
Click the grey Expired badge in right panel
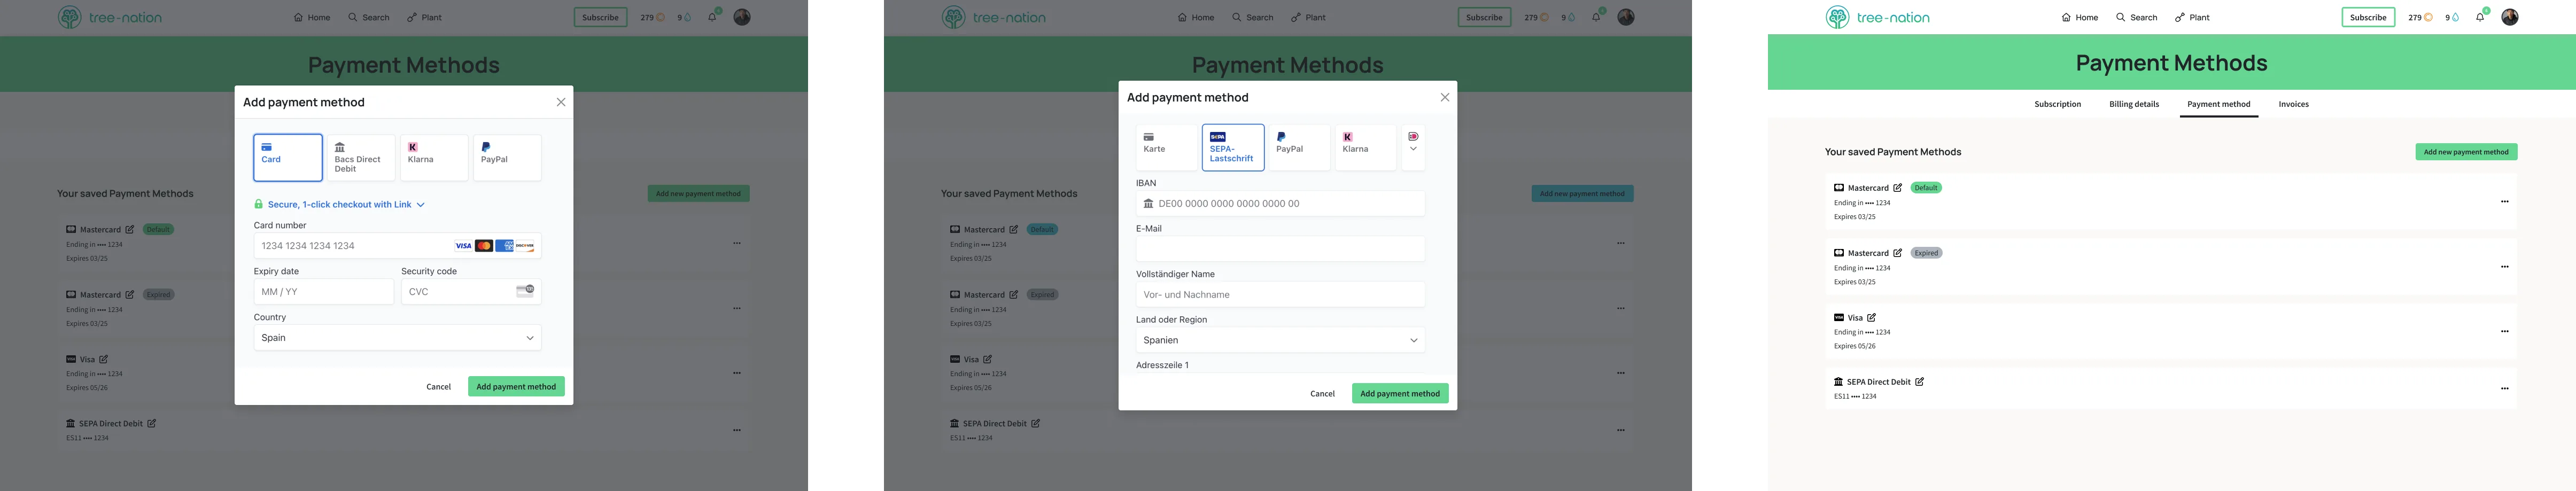coord(1926,253)
